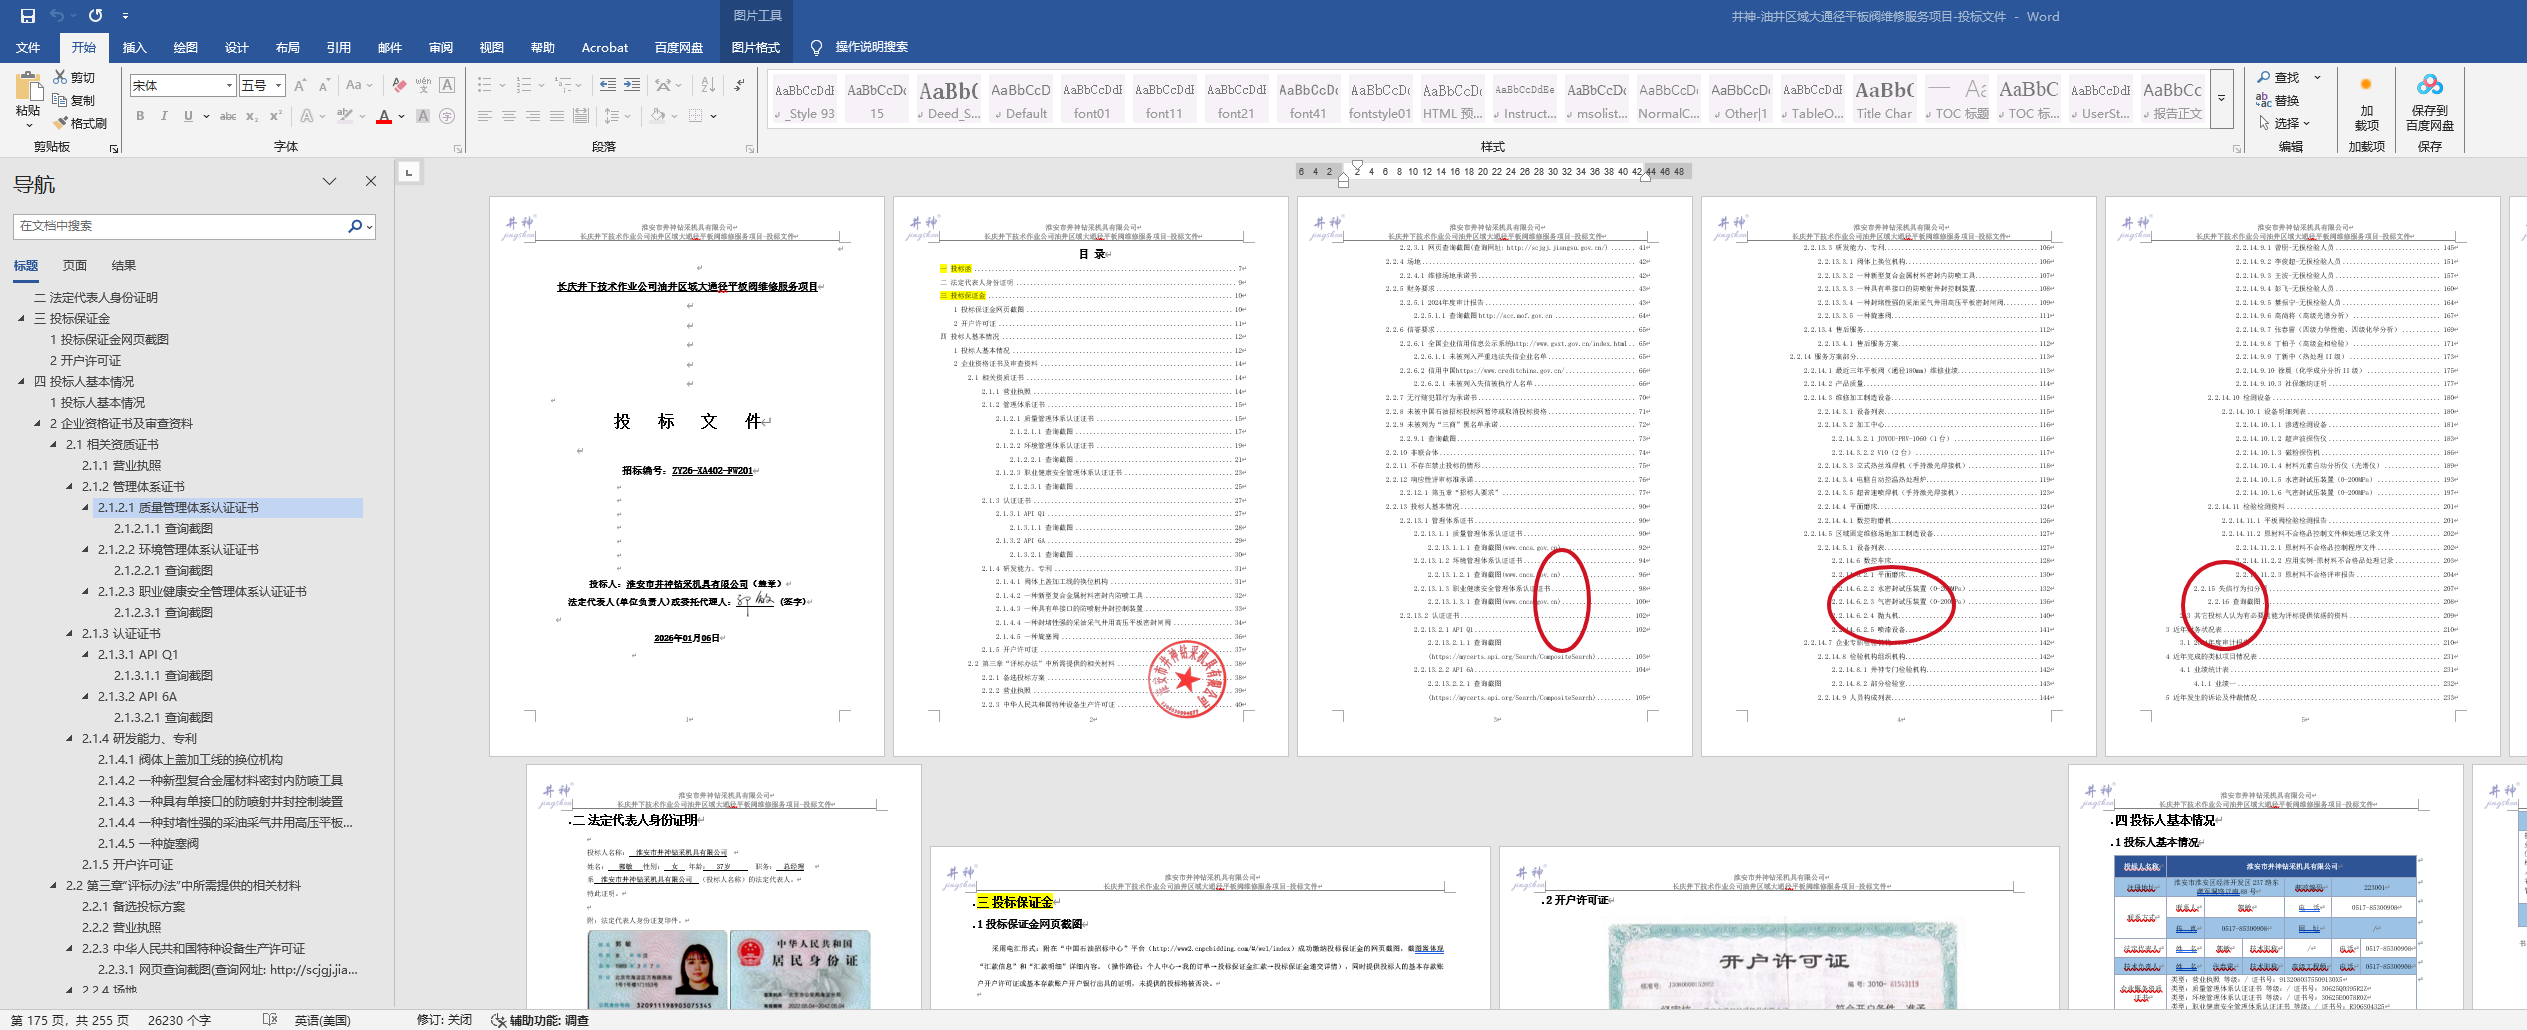Switch navigation pane to the 页面 tab
2527x1030 pixels.
point(75,266)
